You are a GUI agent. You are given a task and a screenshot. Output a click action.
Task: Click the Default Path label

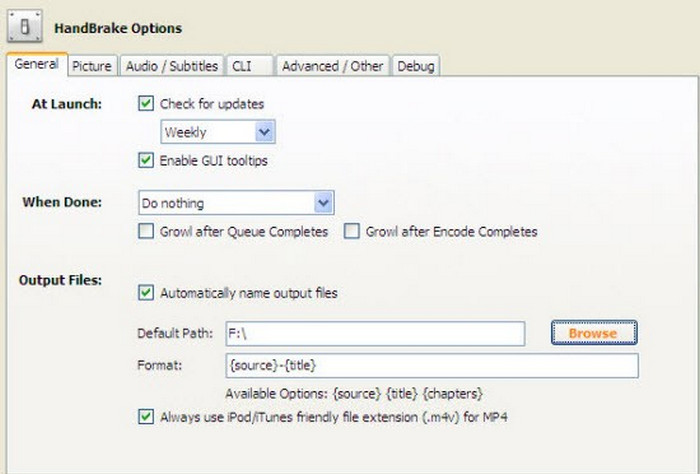tap(175, 333)
